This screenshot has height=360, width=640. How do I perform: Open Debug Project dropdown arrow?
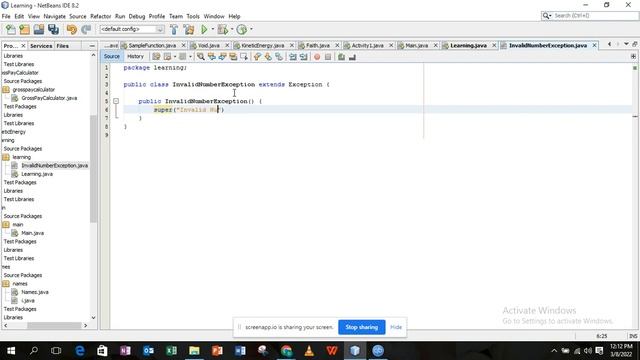coord(232,29)
